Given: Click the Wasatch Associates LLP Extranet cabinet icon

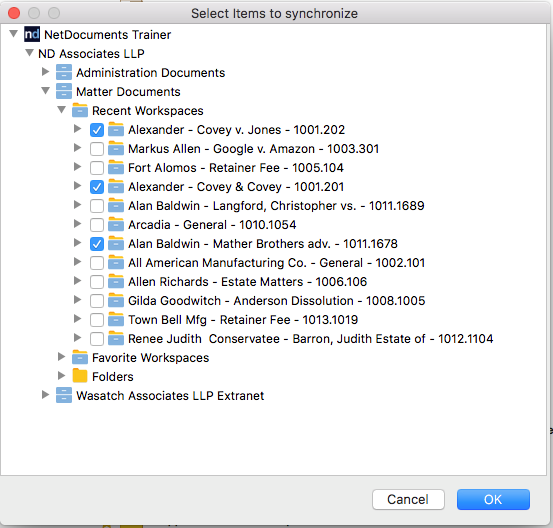Looking at the screenshot, I should coord(64,395).
